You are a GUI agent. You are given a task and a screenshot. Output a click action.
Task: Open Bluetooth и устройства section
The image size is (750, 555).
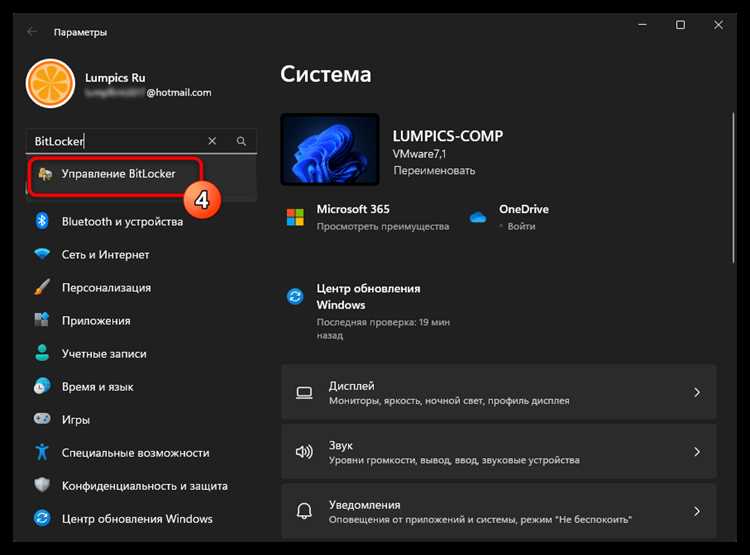(122, 222)
